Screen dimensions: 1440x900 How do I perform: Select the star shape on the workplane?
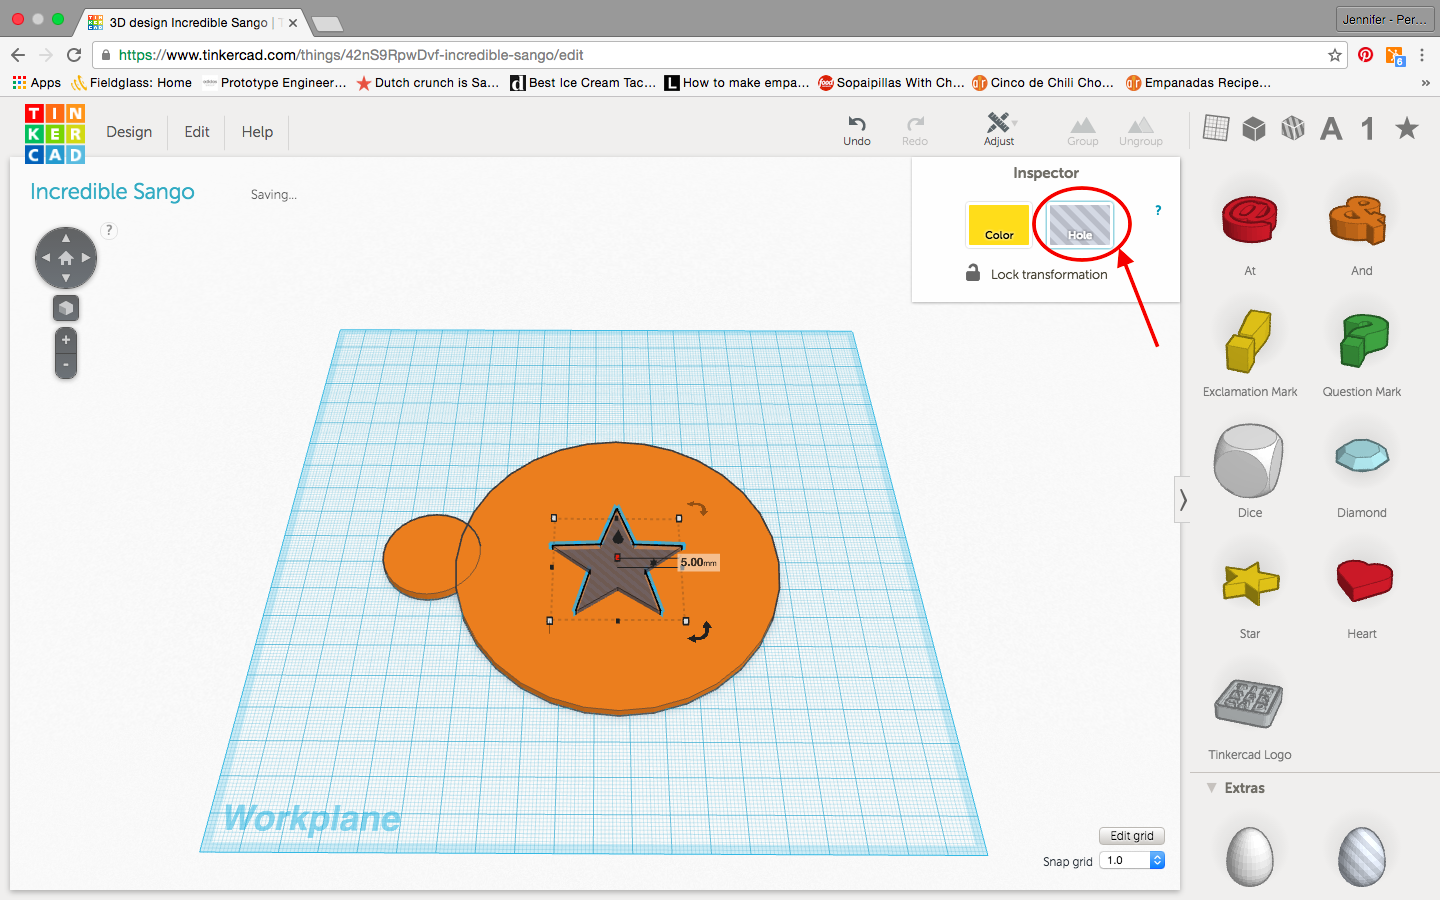(x=617, y=566)
